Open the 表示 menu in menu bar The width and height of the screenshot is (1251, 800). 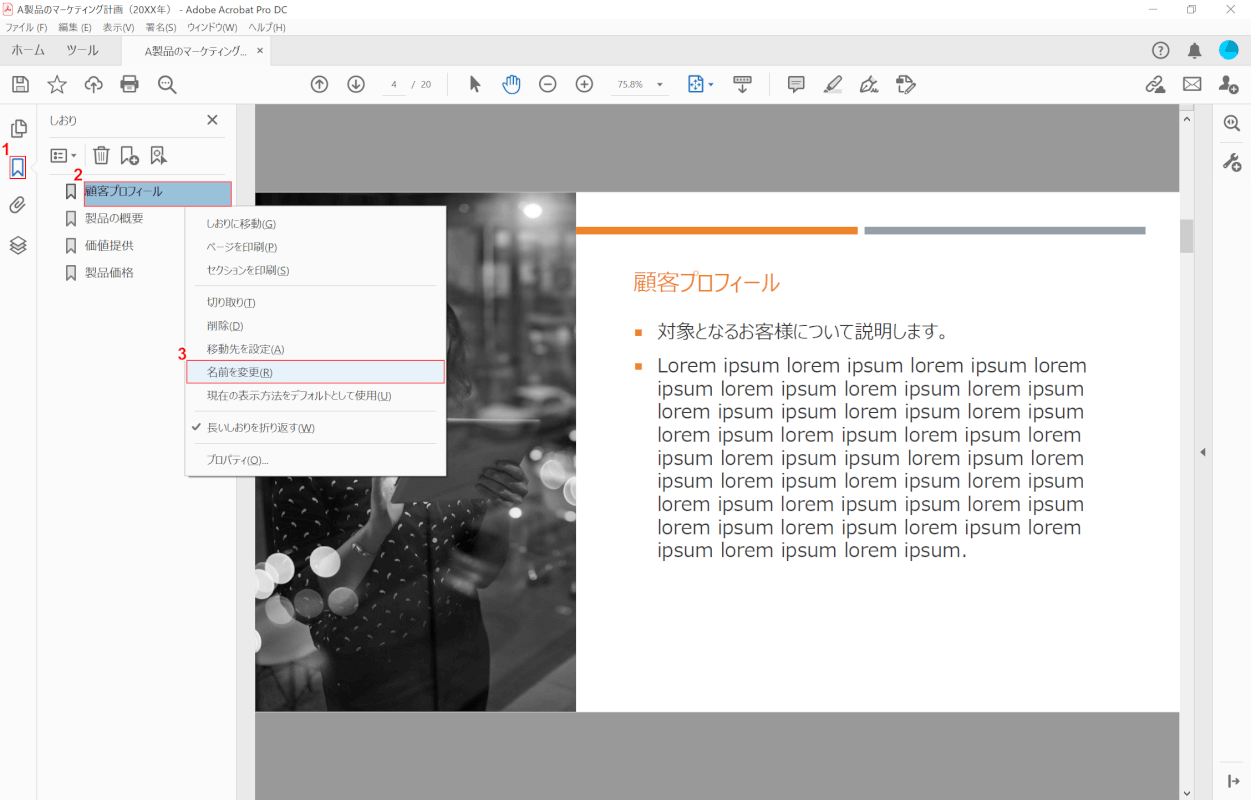[118, 27]
